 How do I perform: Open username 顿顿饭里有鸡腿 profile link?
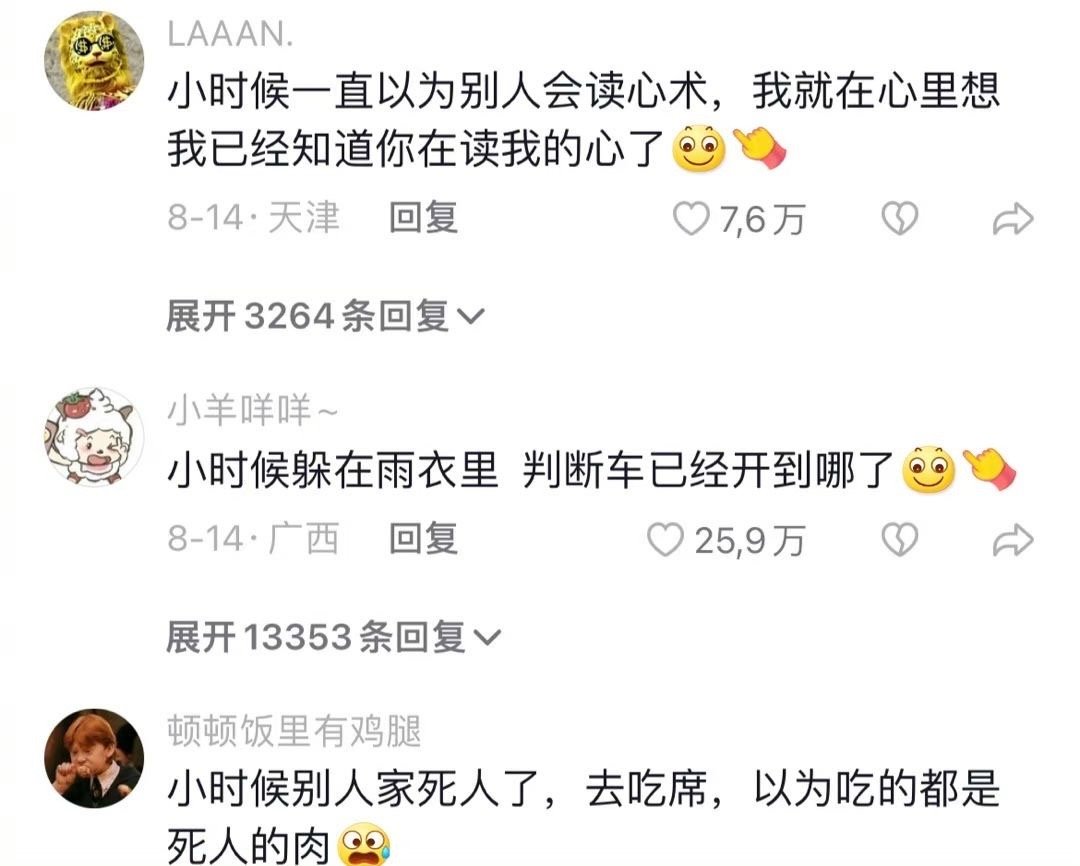click(294, 731)
